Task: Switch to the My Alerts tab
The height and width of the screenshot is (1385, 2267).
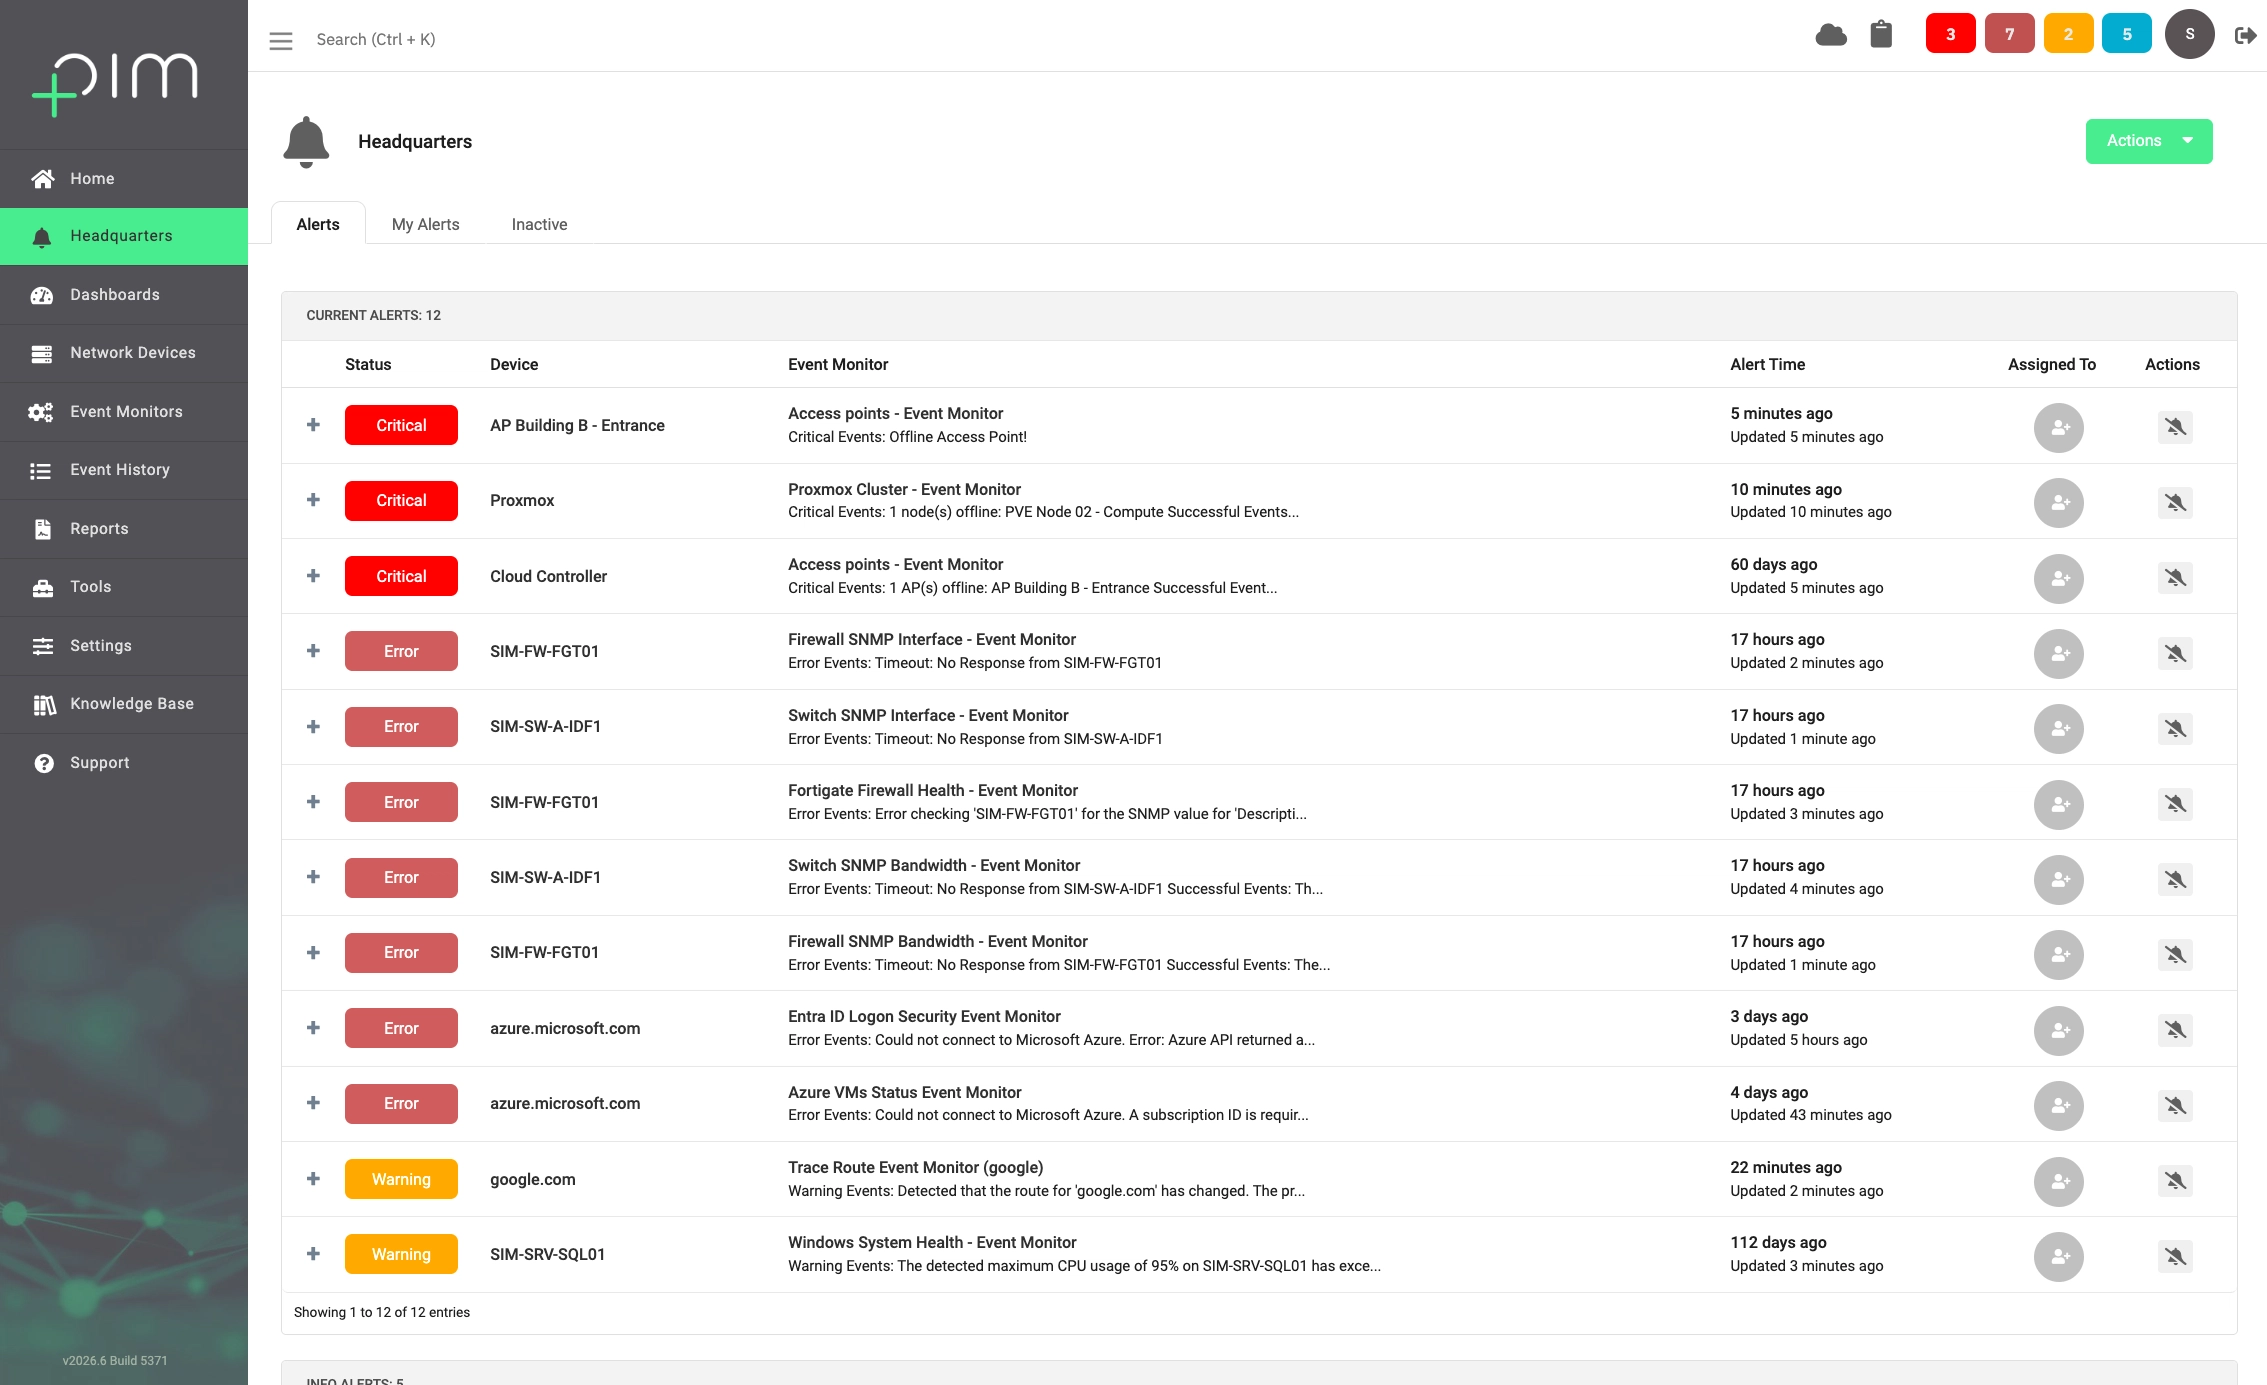Action: [x=426, y=224]
